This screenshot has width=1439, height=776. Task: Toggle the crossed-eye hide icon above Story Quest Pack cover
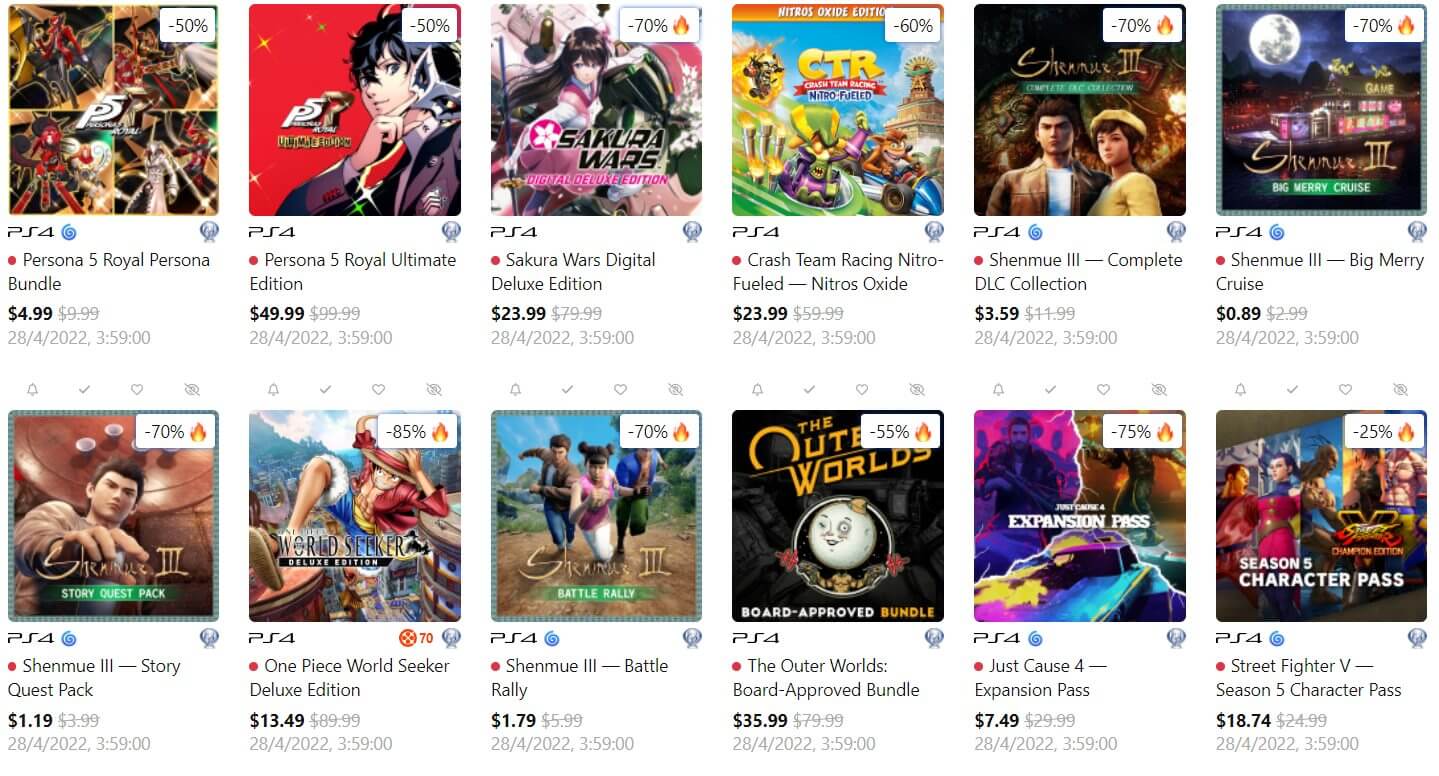click(x=192, y=389)
